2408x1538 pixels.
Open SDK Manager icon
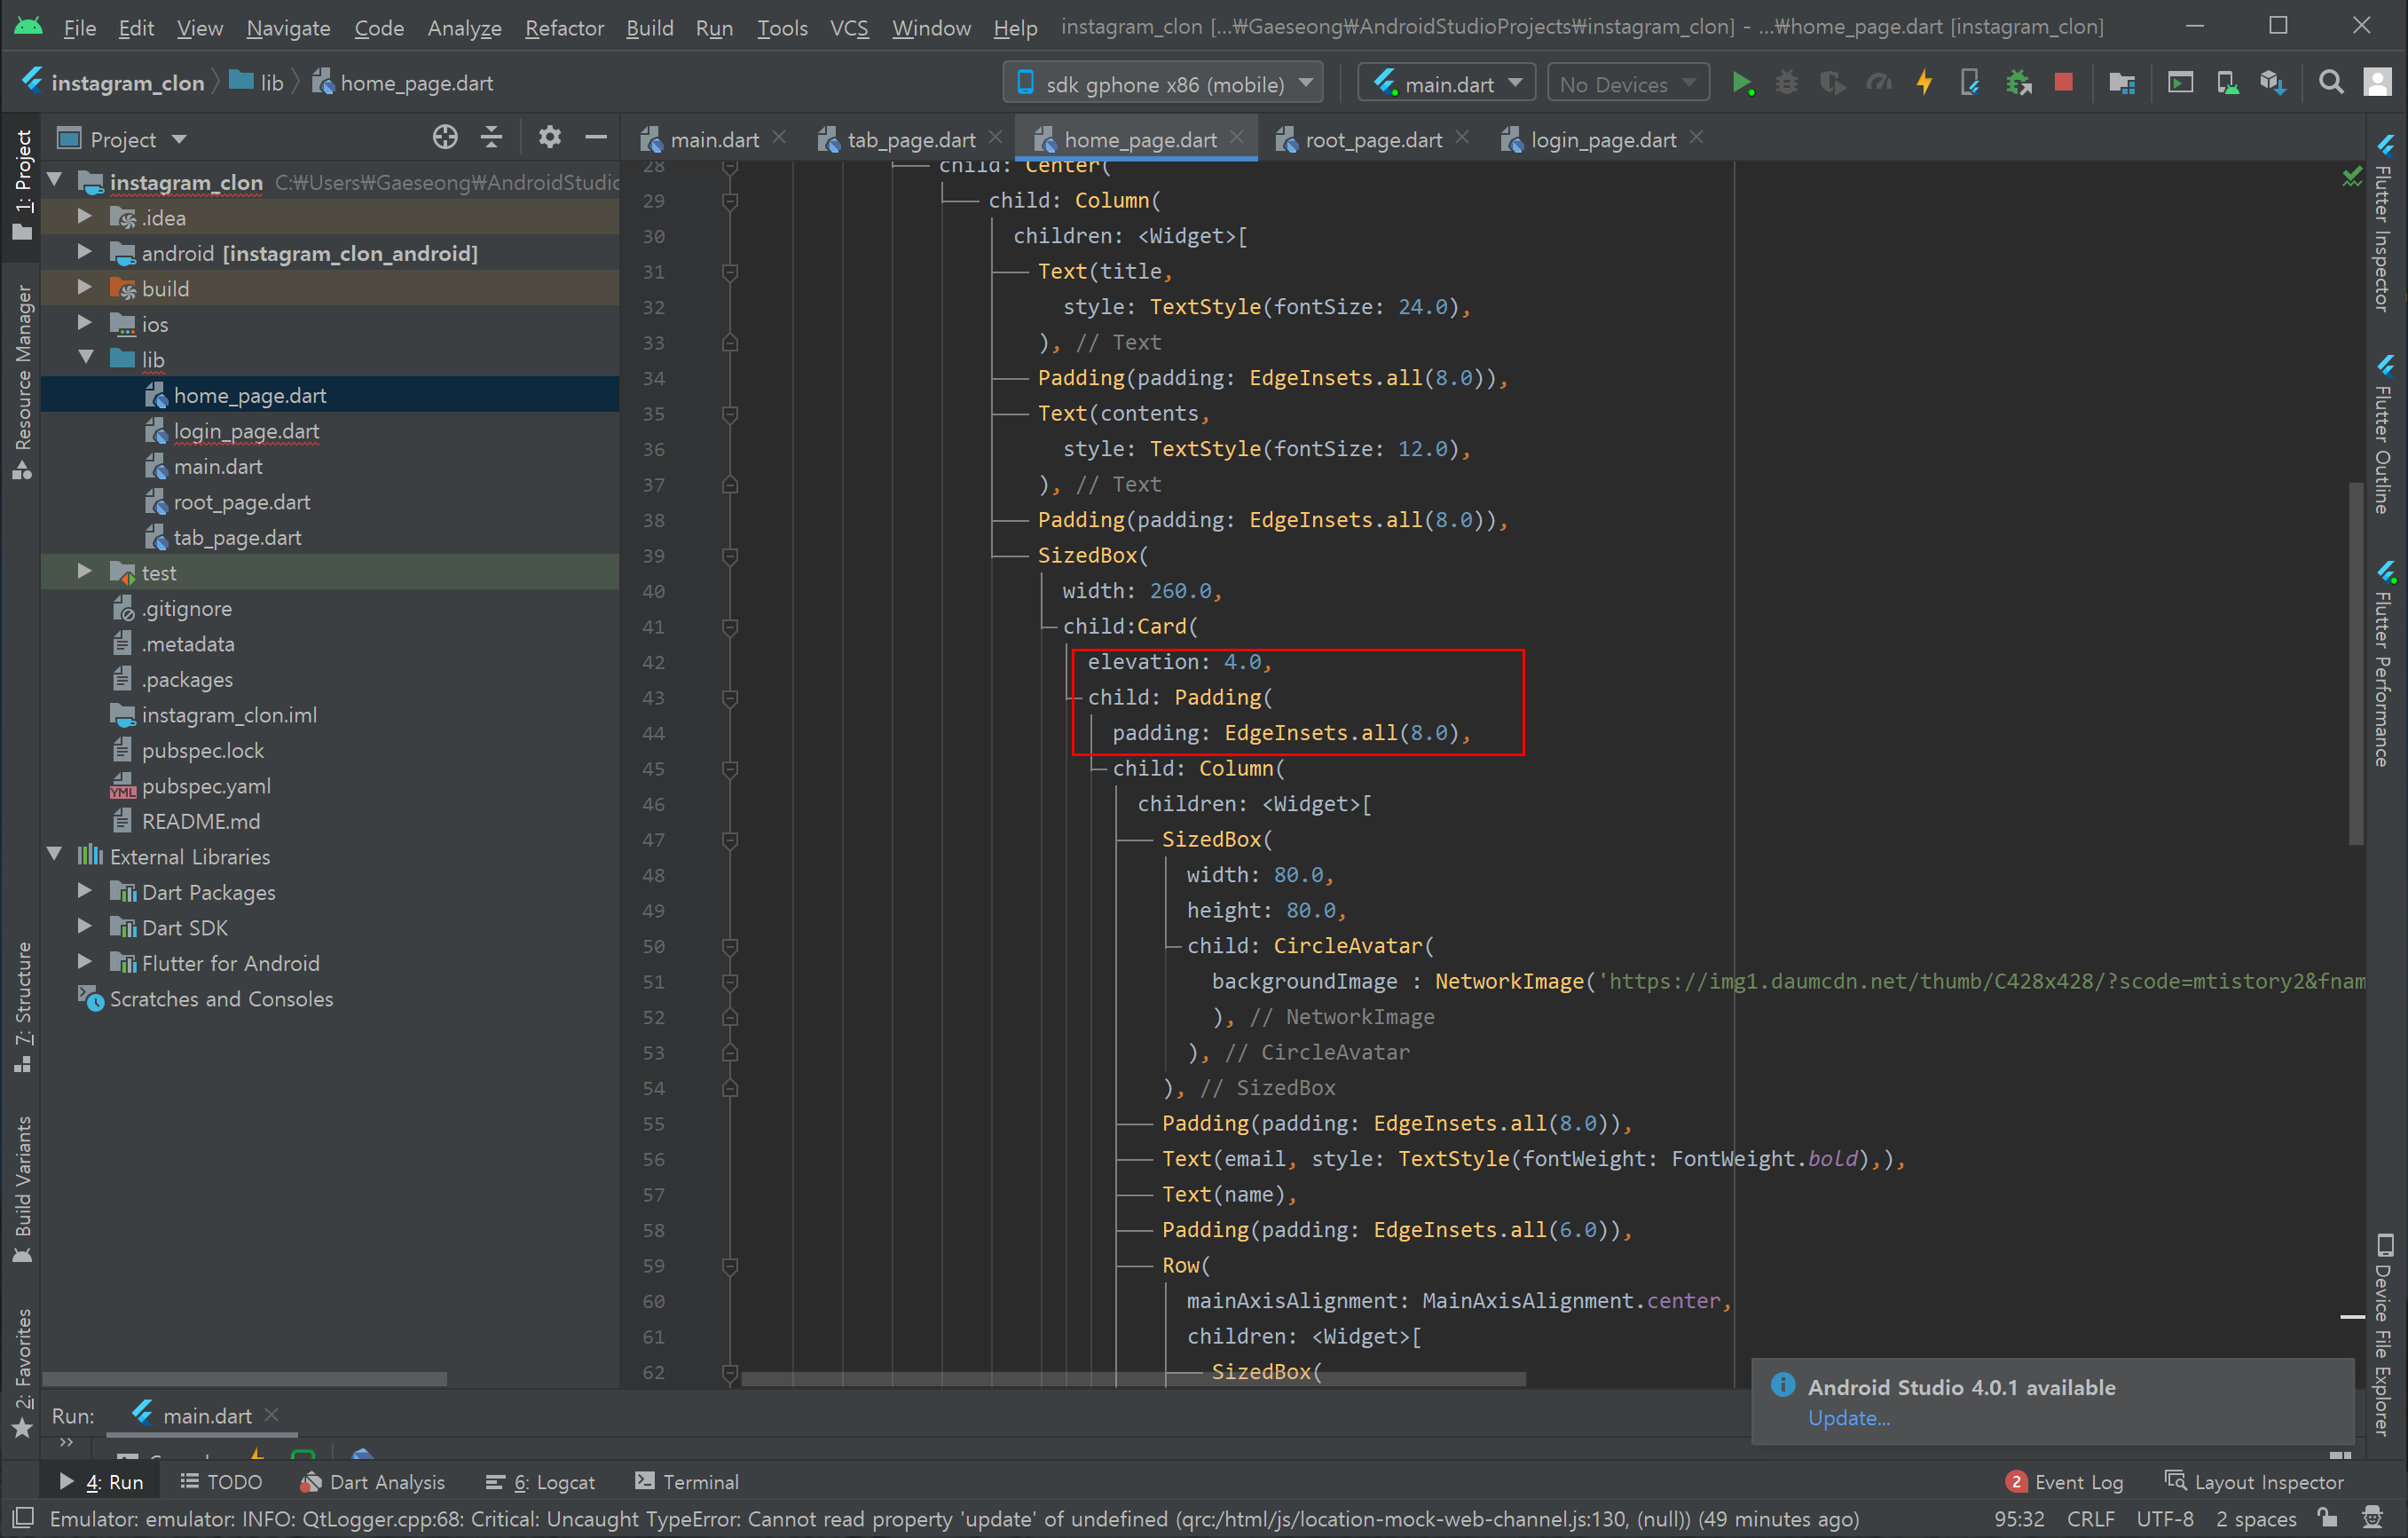coord(2272,83)
